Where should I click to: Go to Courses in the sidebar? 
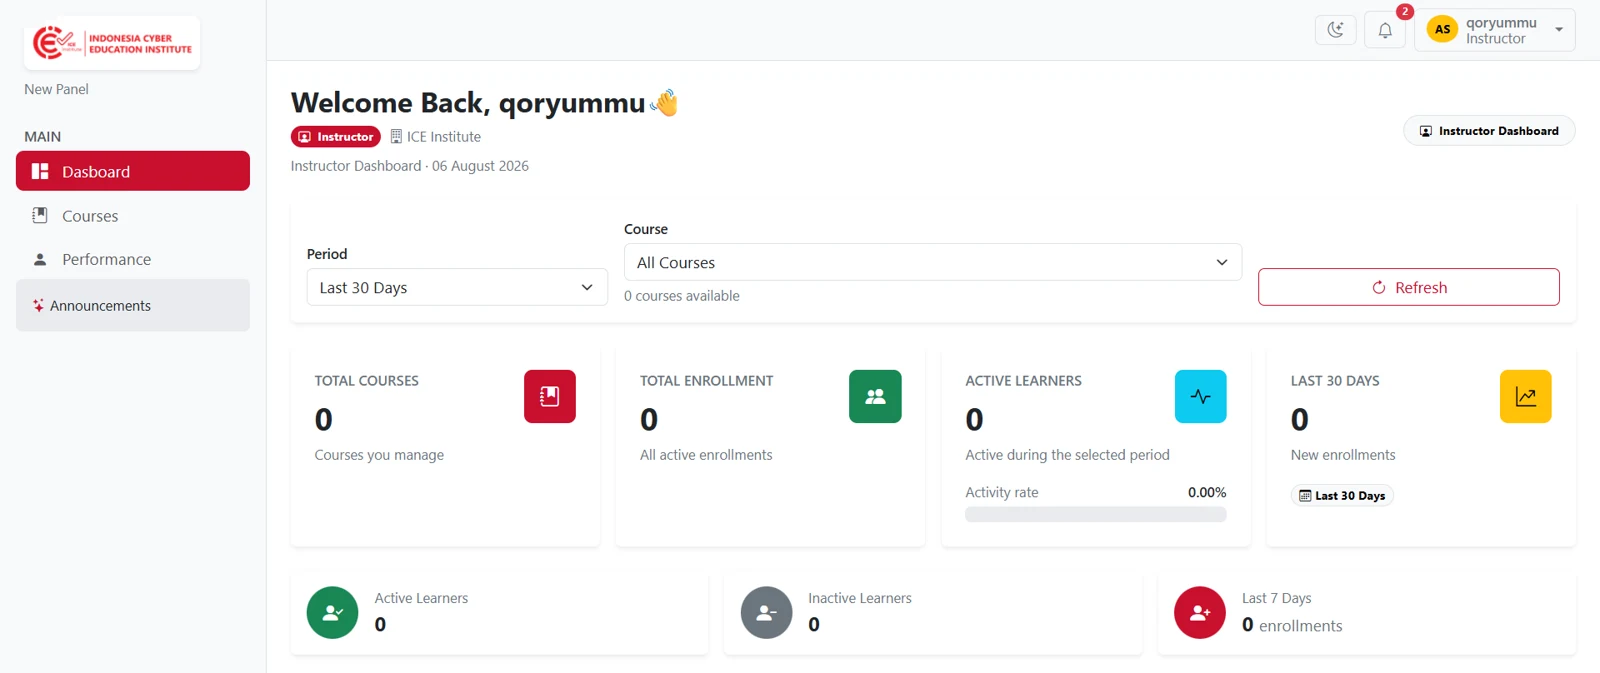click(133, 216)
